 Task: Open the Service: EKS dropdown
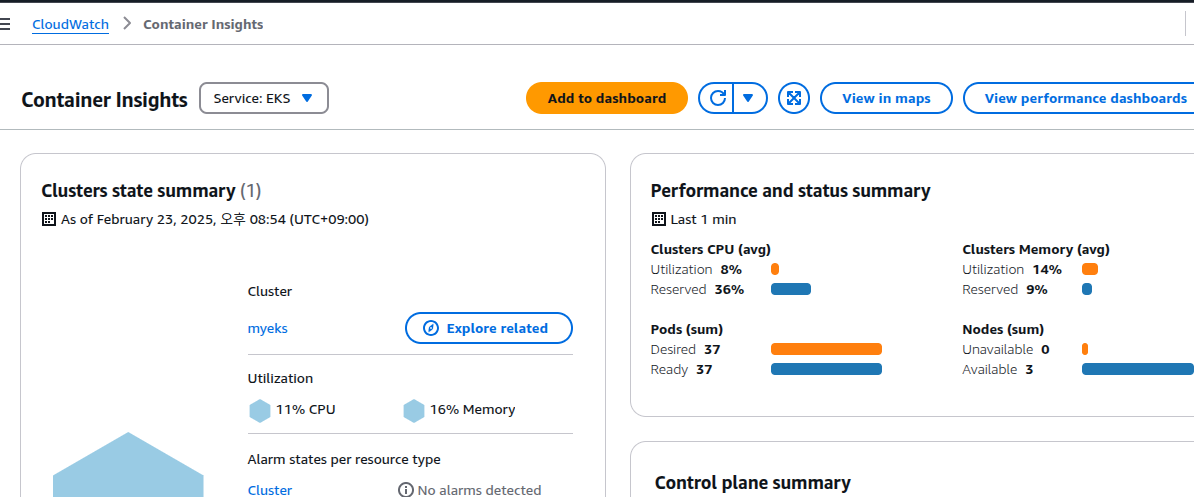pyautogui.click(x=263, y=98)
